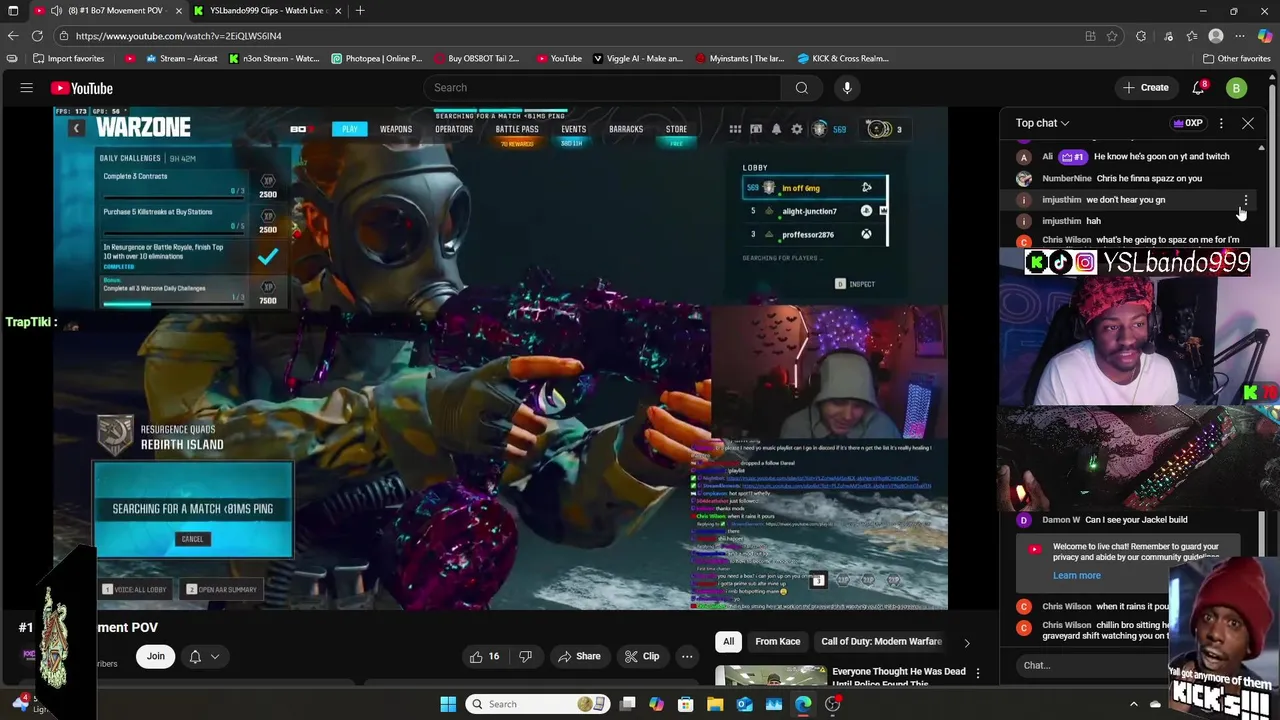1280x720 pixels.
Task: Open the YouTube guide hamburger menu
Action: [27, 88]
